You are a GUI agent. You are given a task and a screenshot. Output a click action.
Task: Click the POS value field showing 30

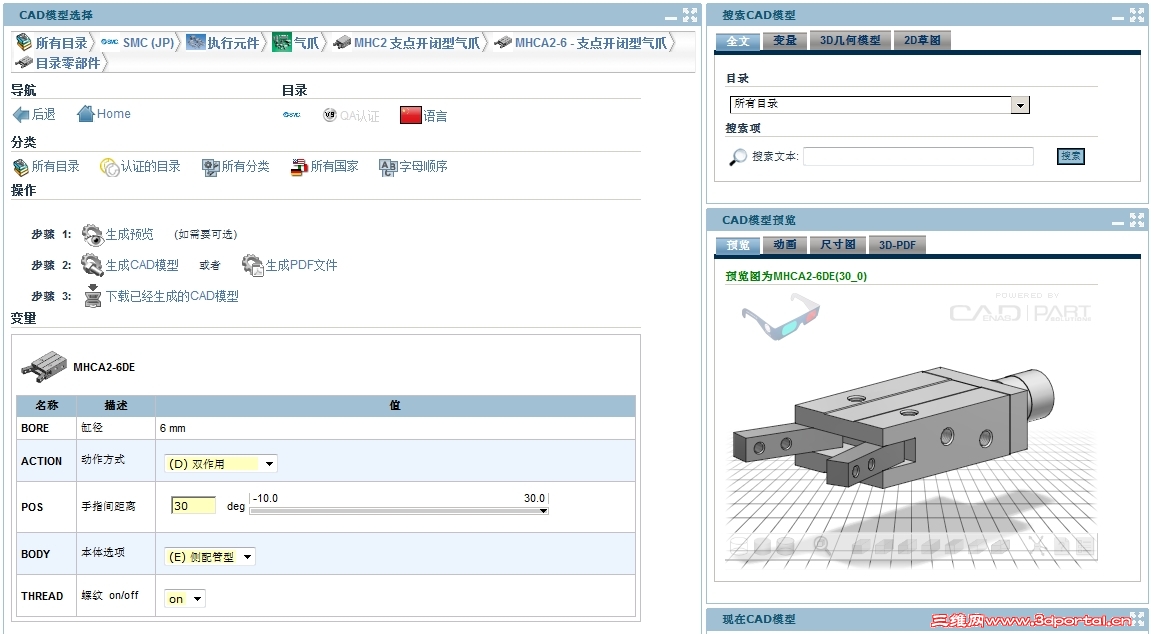point(193,506)
